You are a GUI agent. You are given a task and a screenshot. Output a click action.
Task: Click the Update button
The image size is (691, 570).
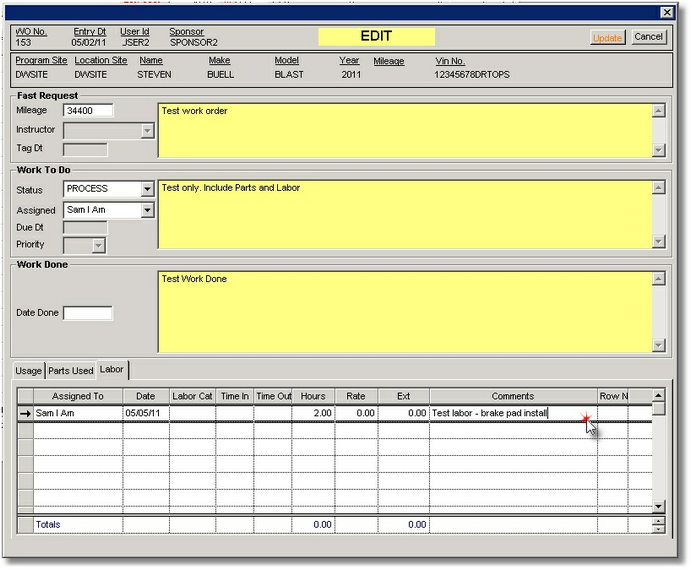607,37
